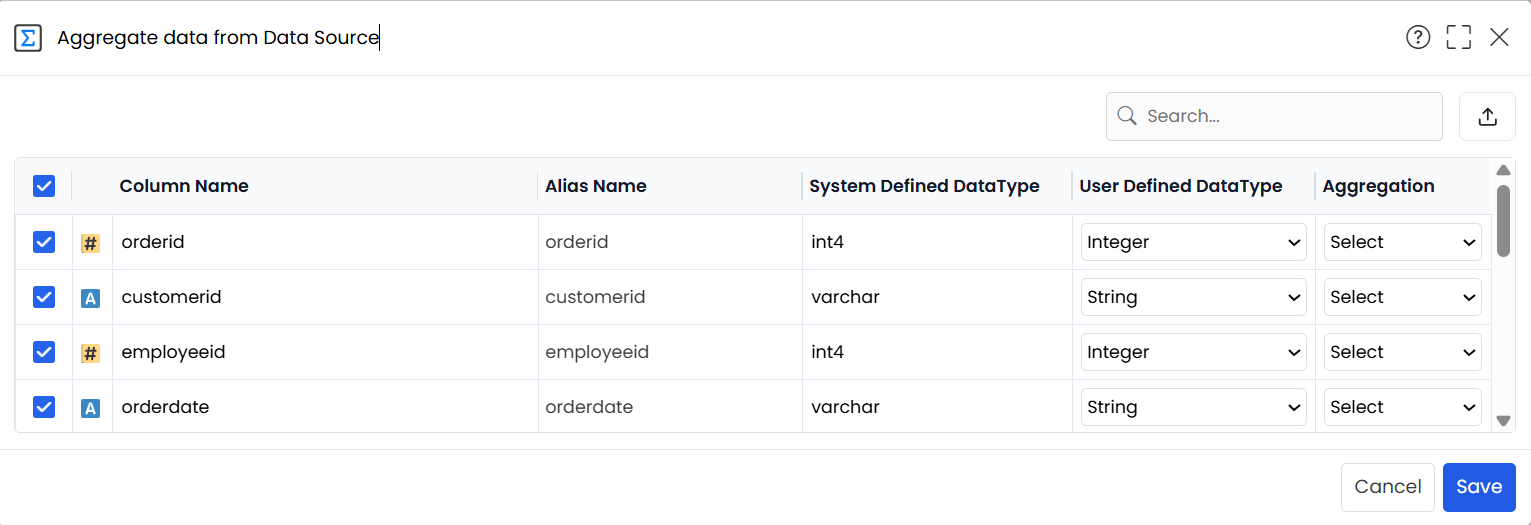Click the Cancel button
Viewport: 1531px width, 525px height.
click(1388, 487)
